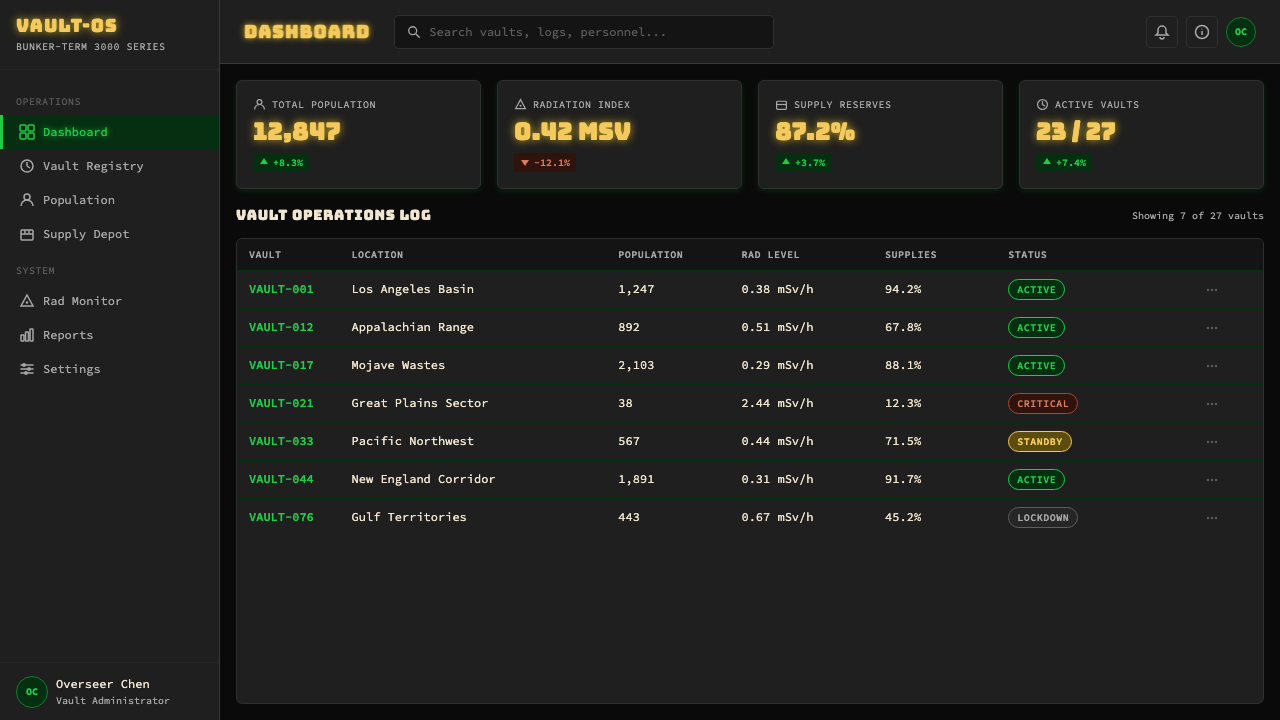Click the info circle icon in header

coord(1202,32)
